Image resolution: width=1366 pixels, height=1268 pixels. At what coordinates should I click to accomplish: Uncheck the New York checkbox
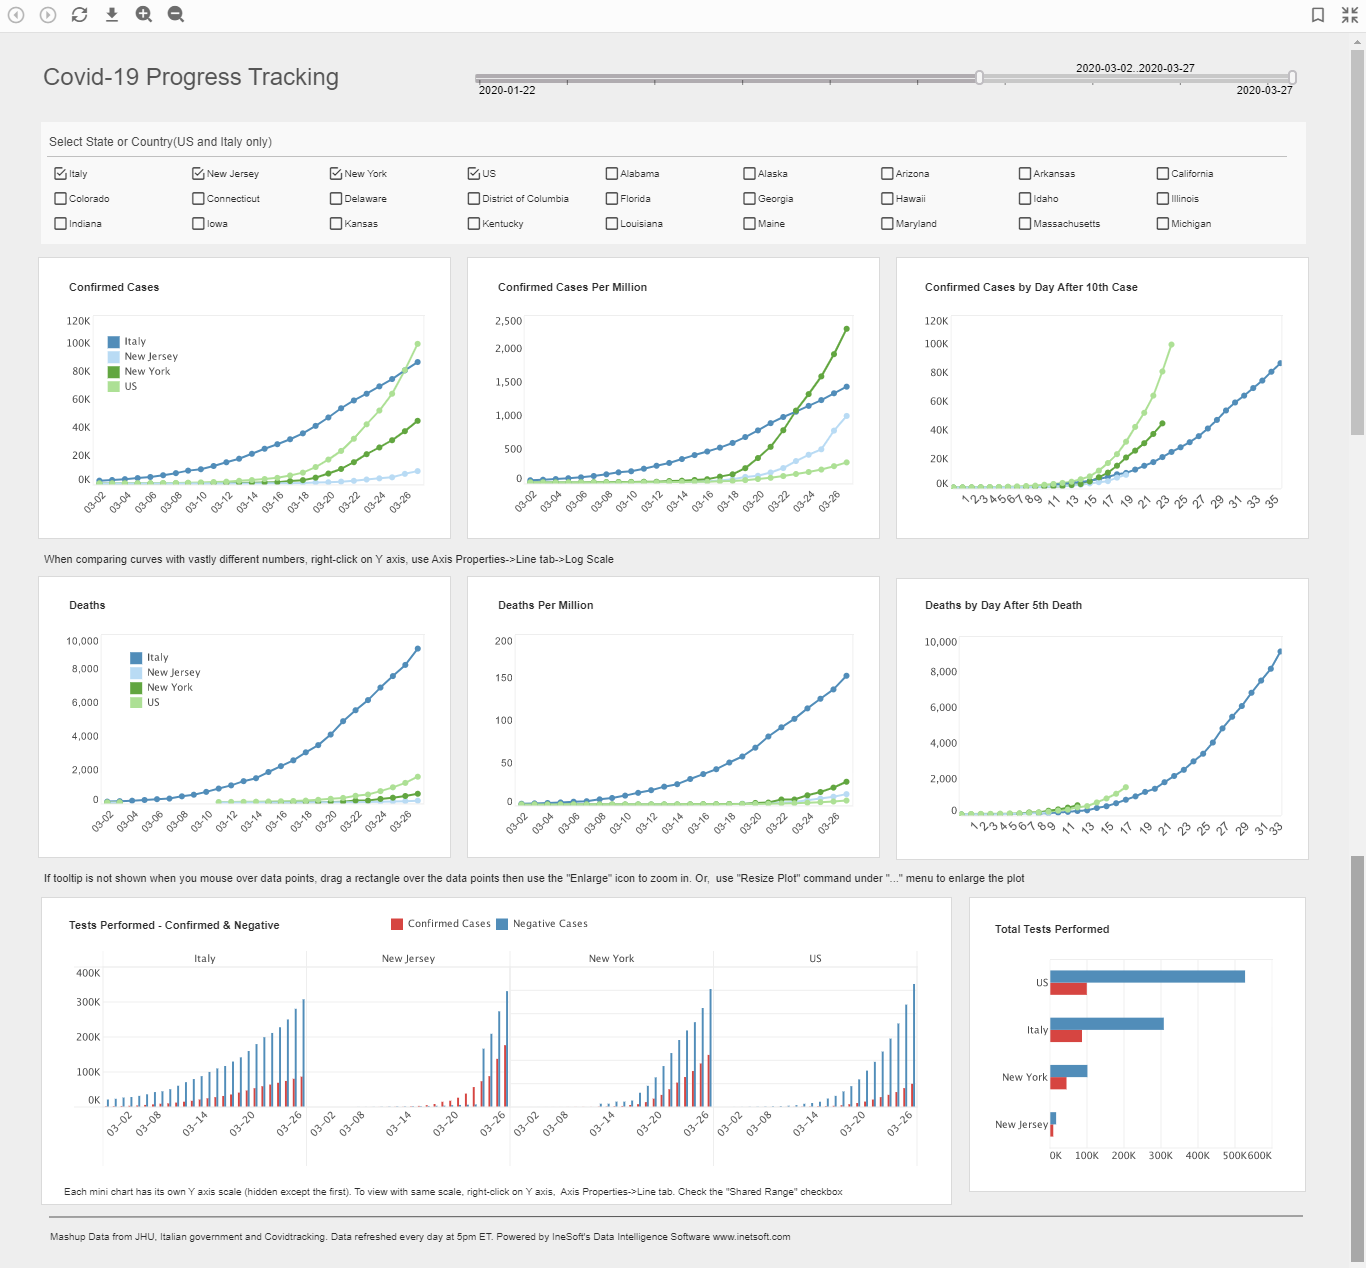336,173
